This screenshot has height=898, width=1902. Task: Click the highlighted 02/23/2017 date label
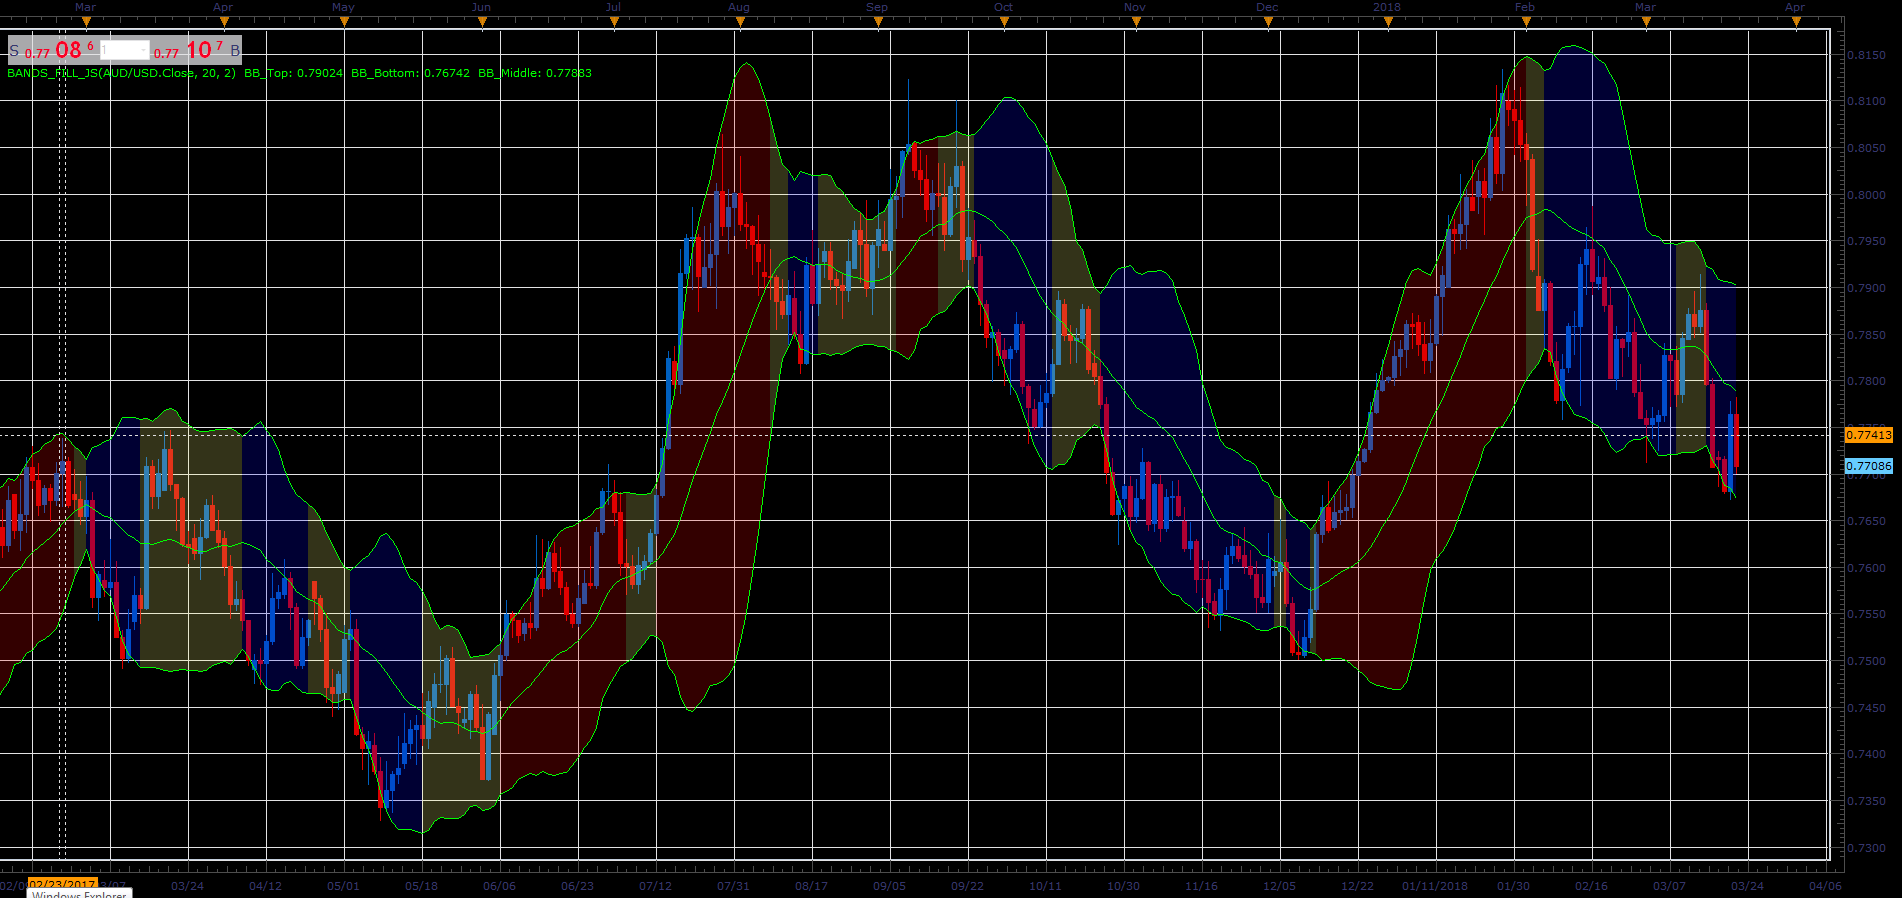(x=62, y=885)
